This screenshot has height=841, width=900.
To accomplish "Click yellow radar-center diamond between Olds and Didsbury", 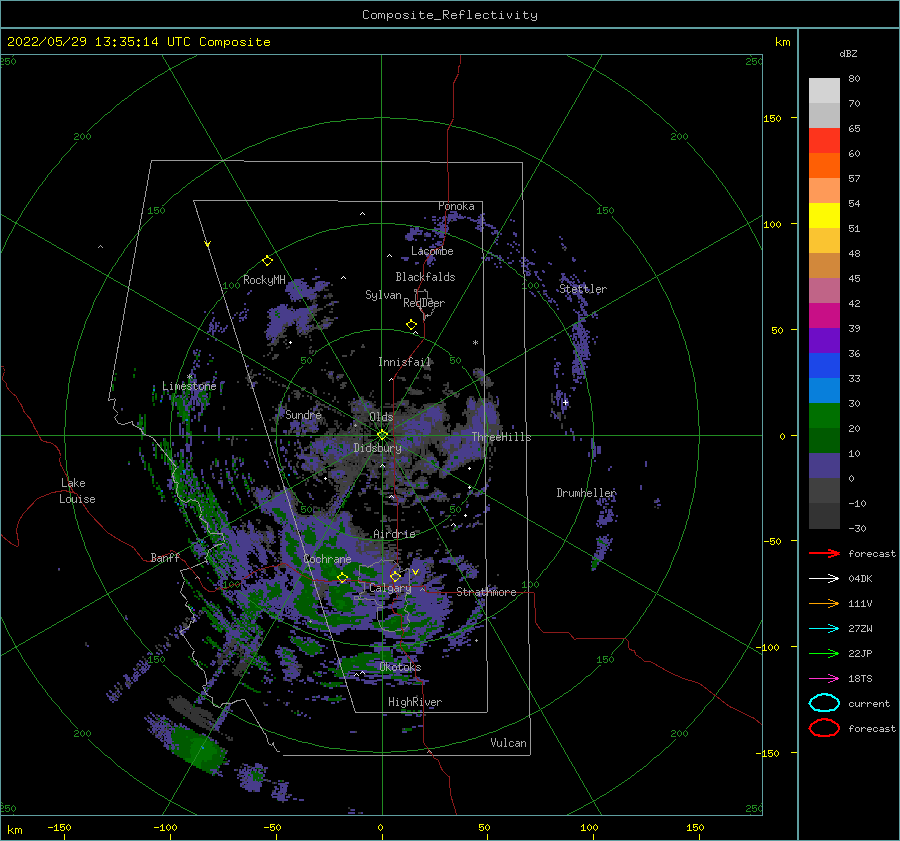I will pos(382,435).
